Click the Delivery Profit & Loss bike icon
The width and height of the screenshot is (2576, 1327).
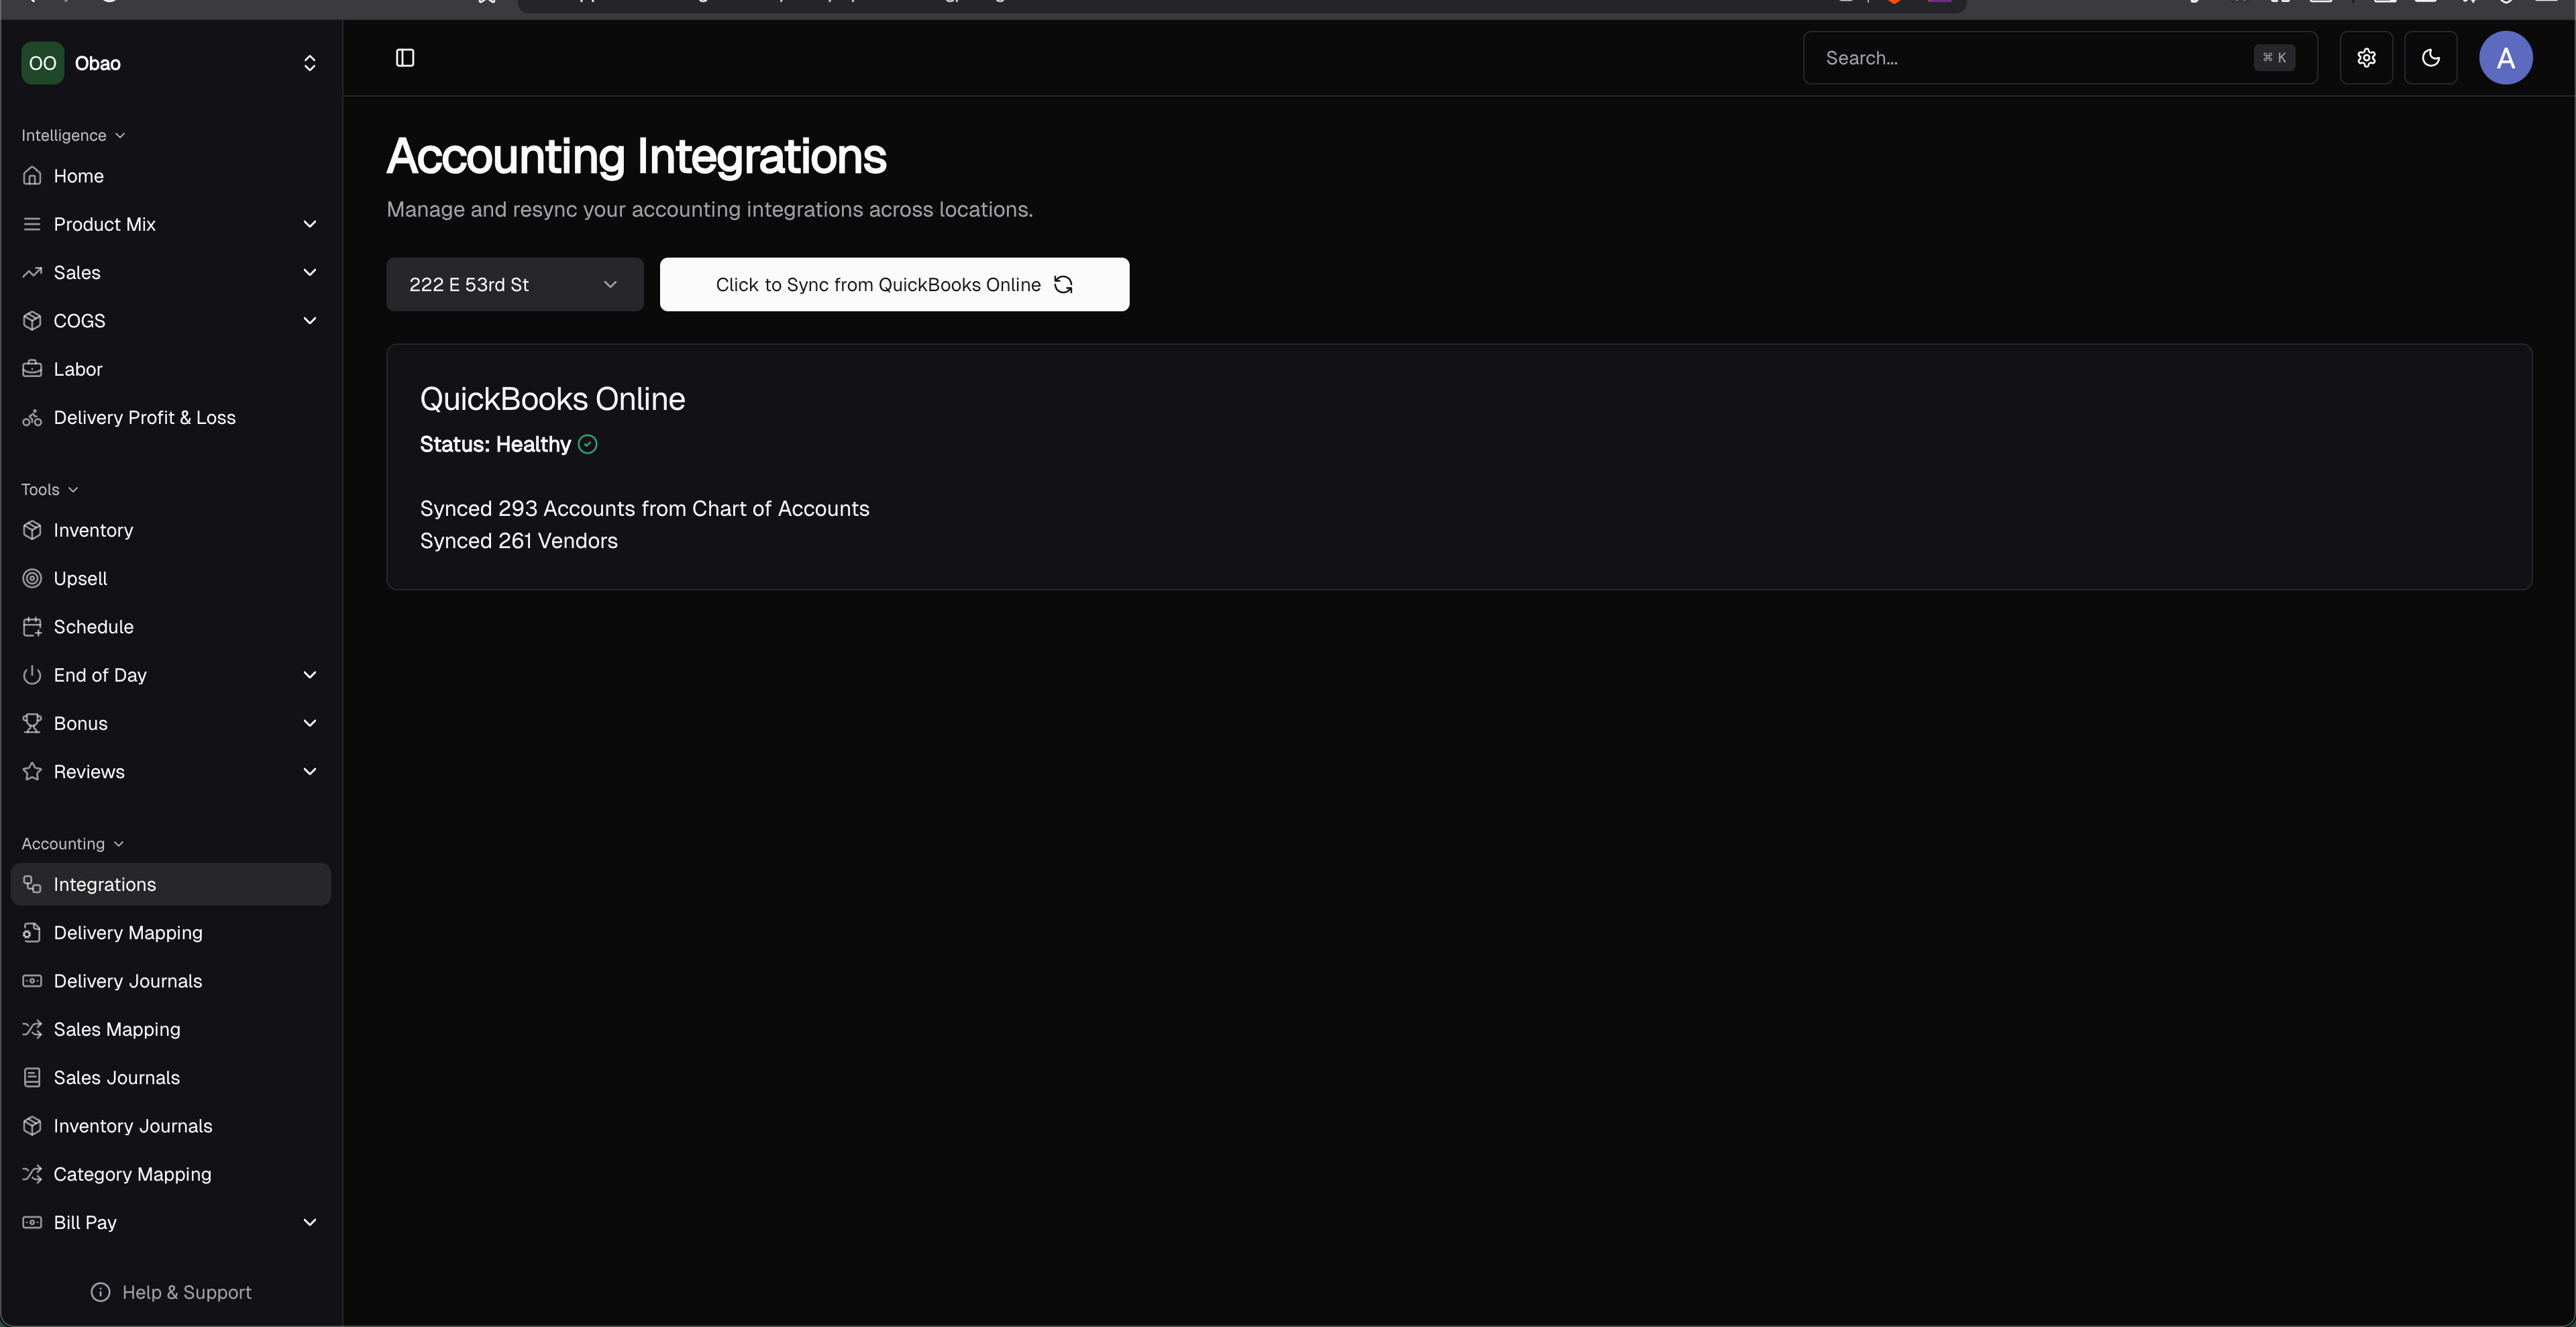(x=32, y=418)
